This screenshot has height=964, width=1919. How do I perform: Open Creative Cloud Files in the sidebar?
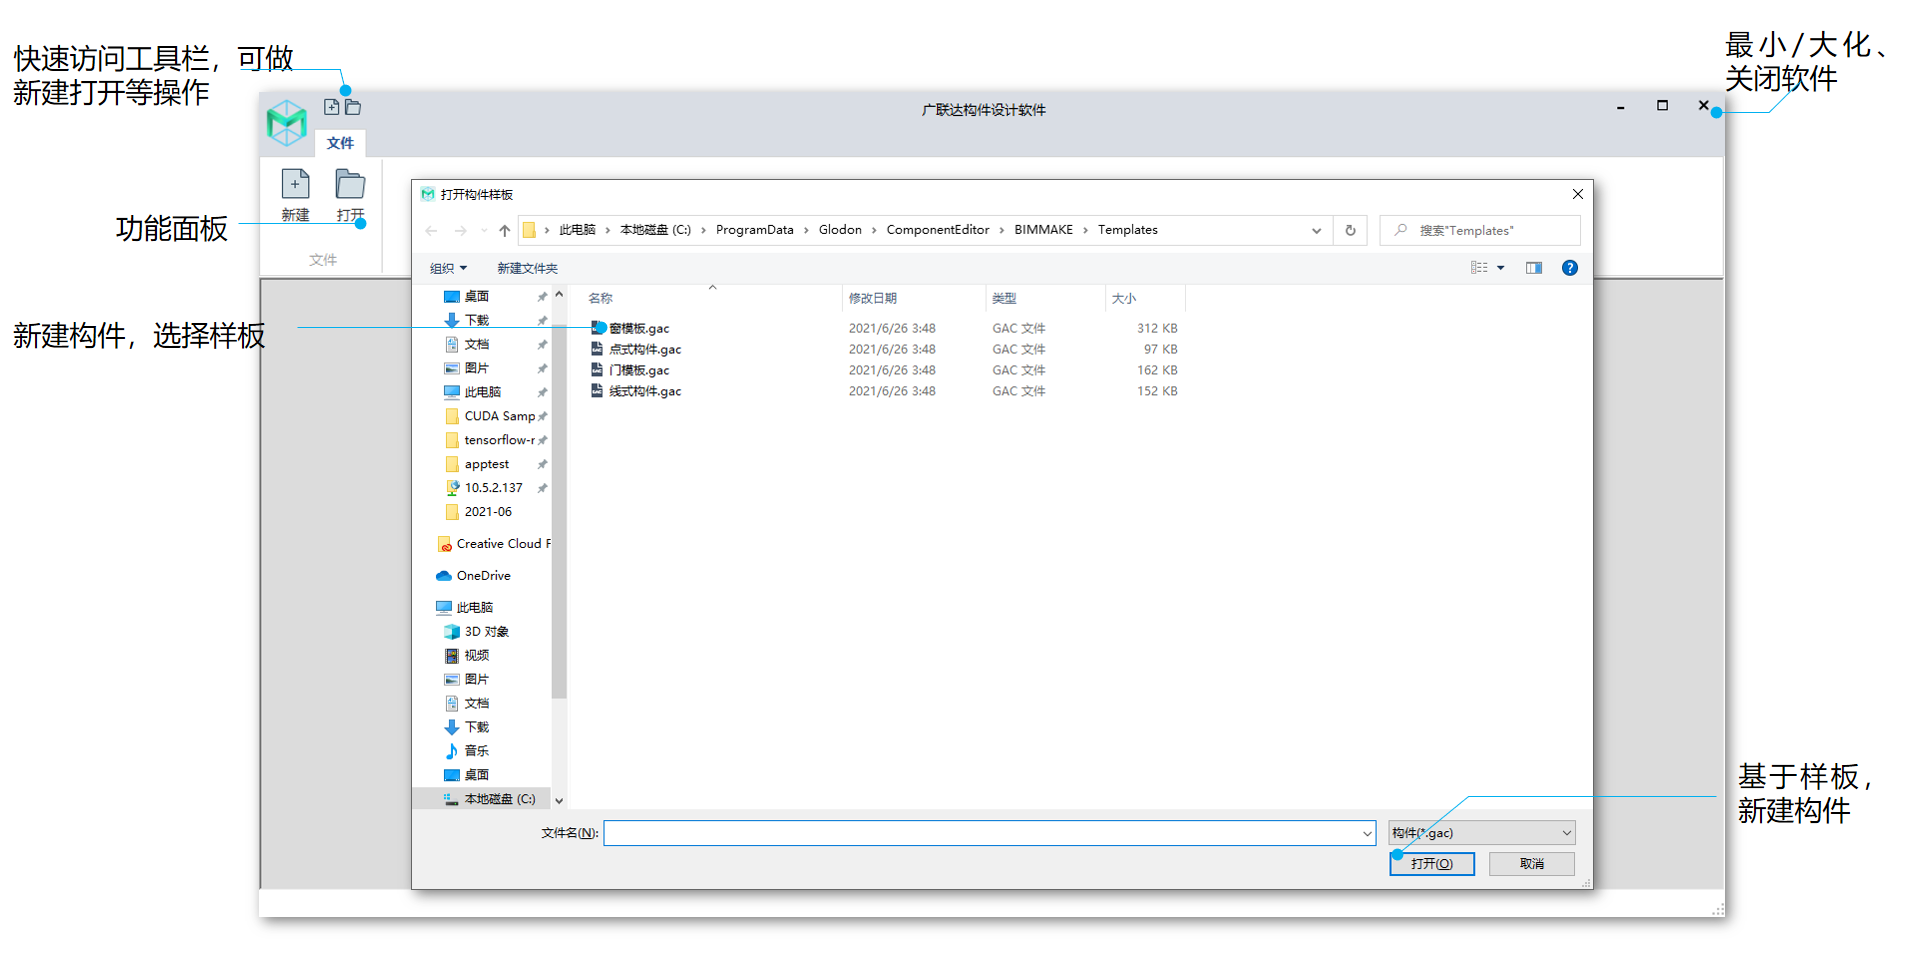(503, 544)
